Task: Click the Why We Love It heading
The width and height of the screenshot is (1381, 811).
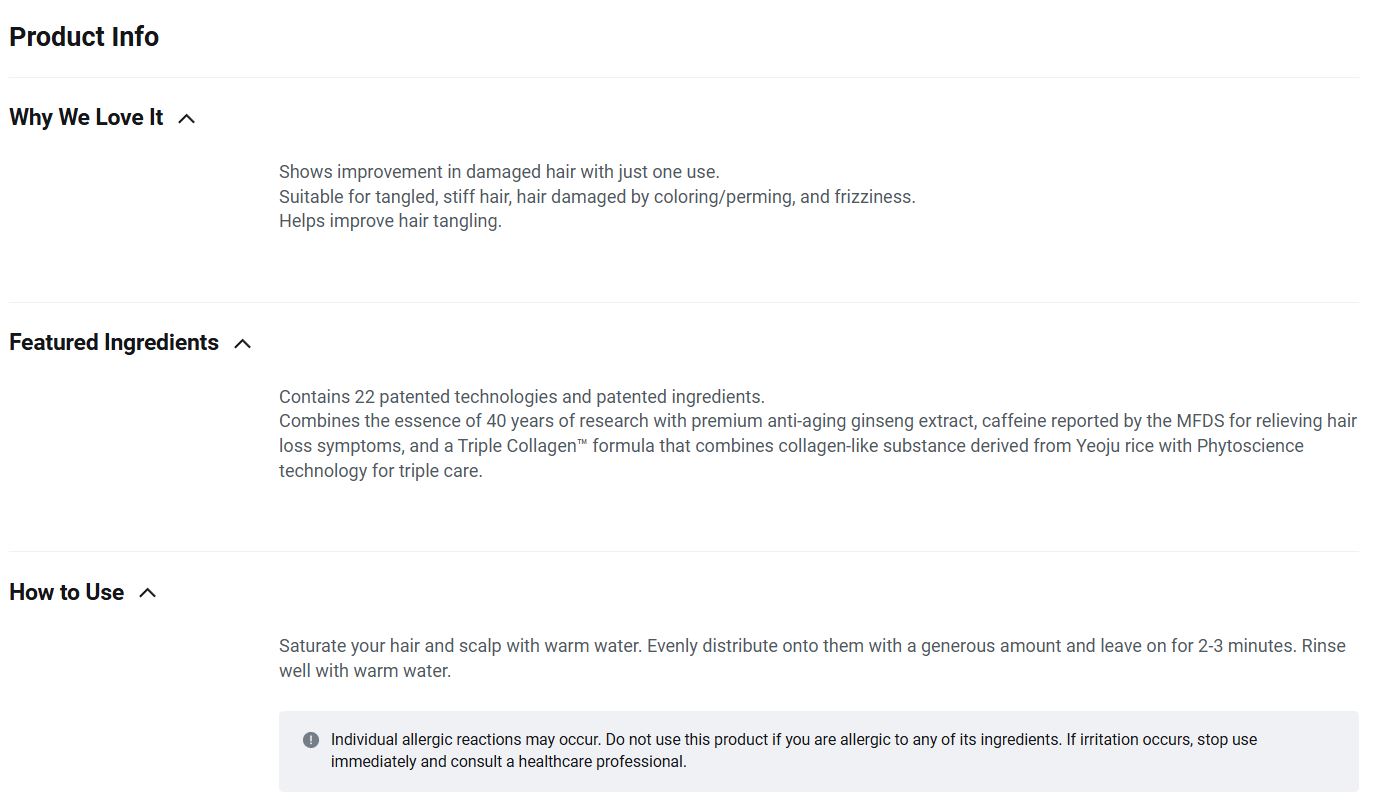Action: click(x=86, y=118)
